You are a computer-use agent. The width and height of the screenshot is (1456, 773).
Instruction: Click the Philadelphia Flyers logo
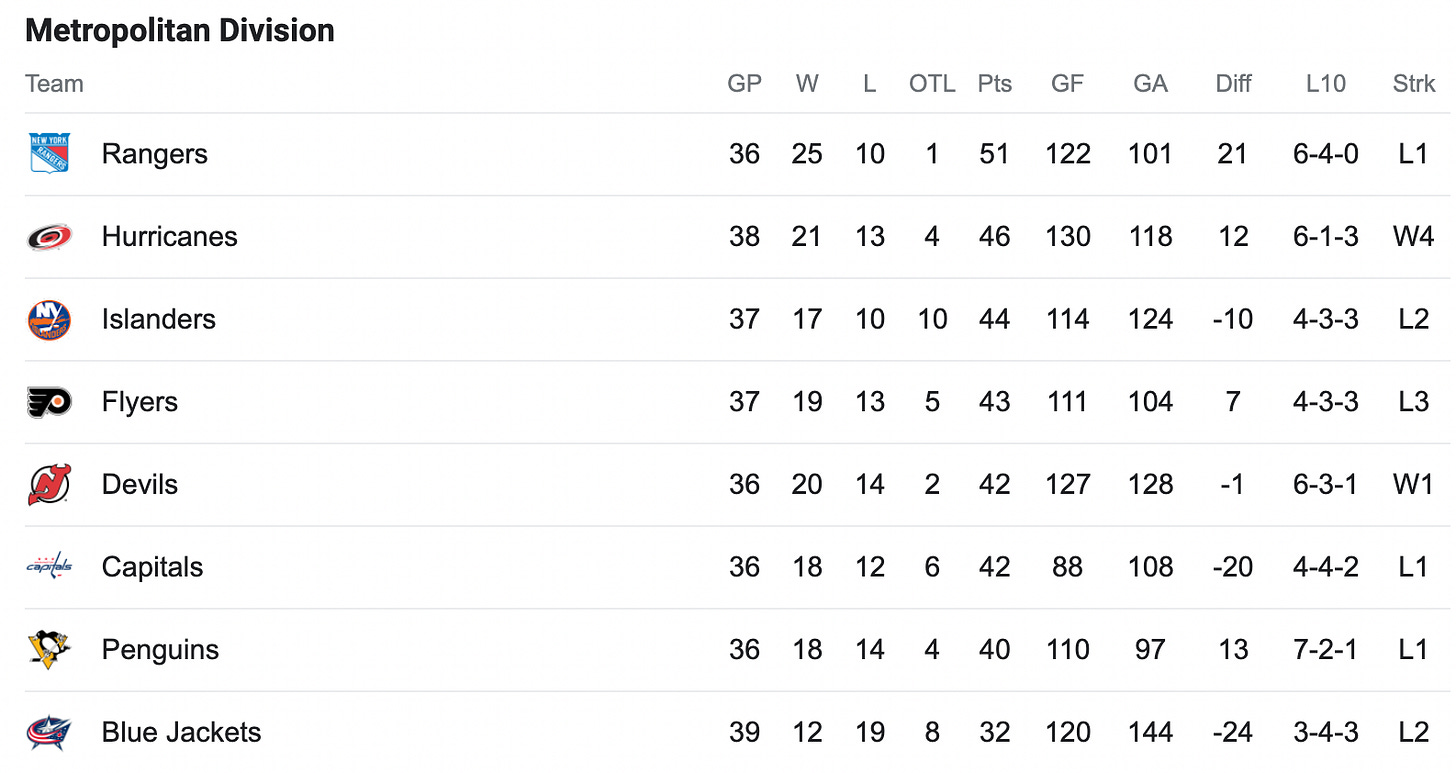tap(49, 402)
